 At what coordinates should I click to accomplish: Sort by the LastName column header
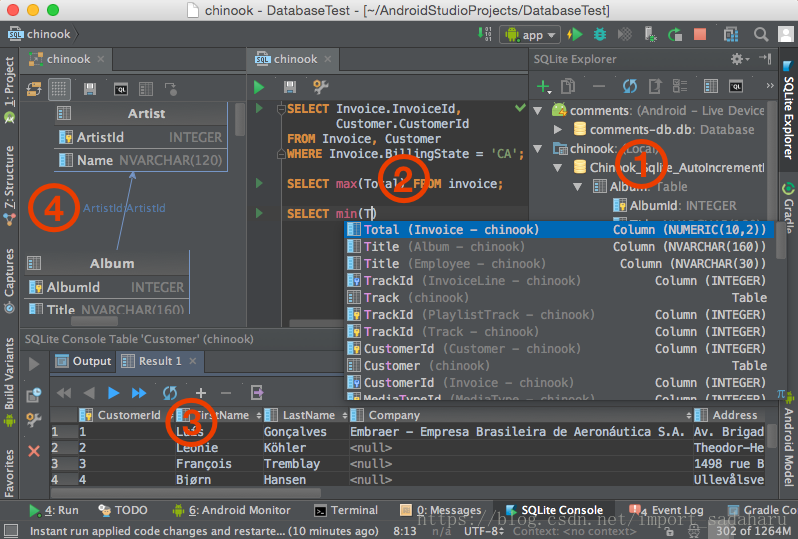pyautogui.click(x=305, y=415)
